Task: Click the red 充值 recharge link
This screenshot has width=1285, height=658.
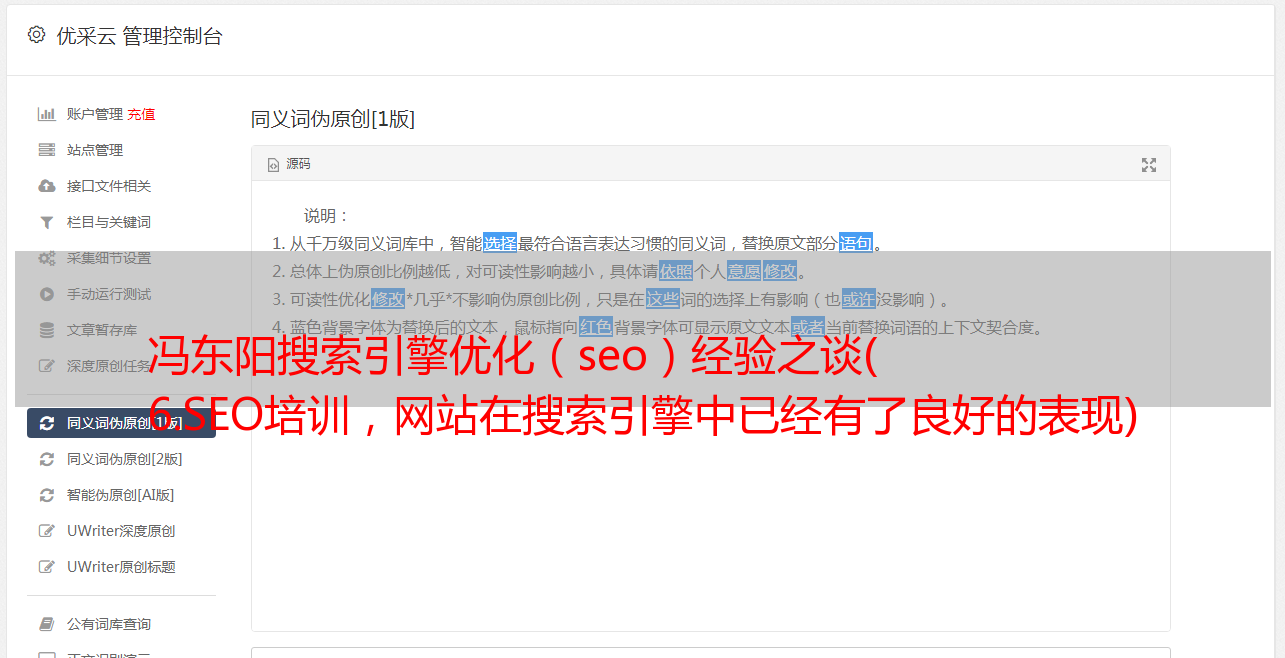Action: click(x=141, y=114)
